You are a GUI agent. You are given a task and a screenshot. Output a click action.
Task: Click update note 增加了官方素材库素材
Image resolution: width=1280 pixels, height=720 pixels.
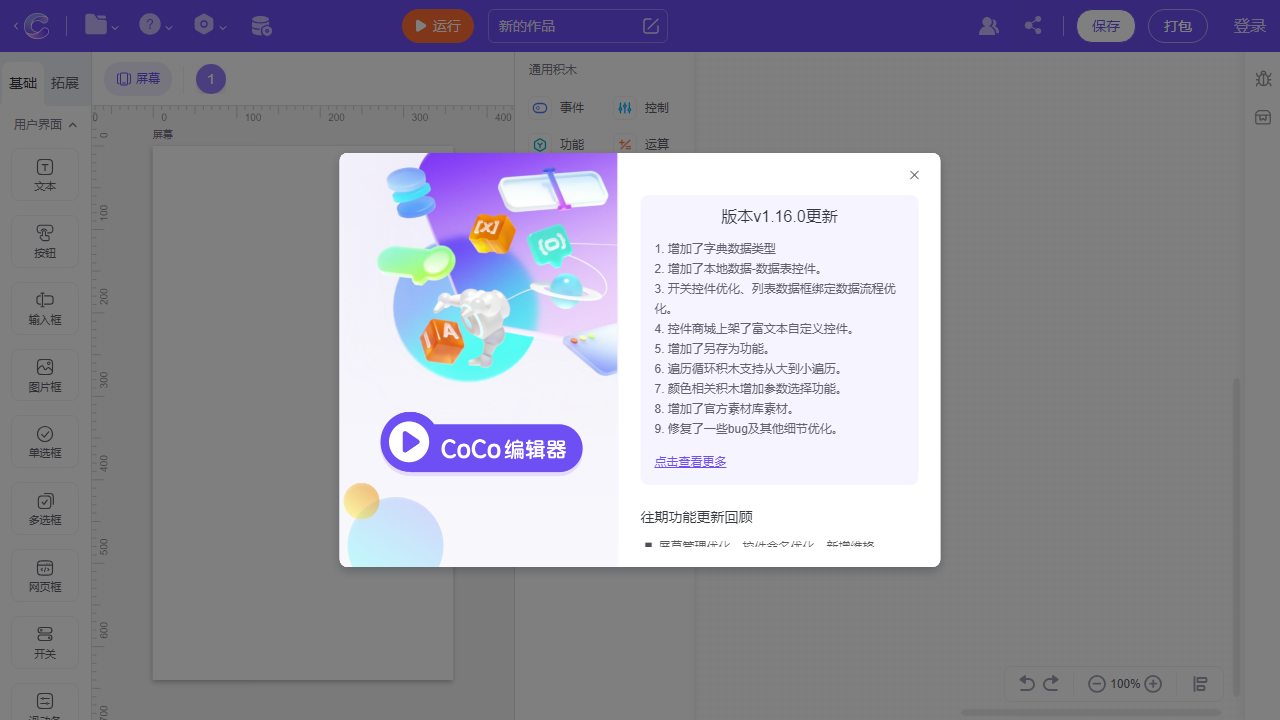coord(725,408)
